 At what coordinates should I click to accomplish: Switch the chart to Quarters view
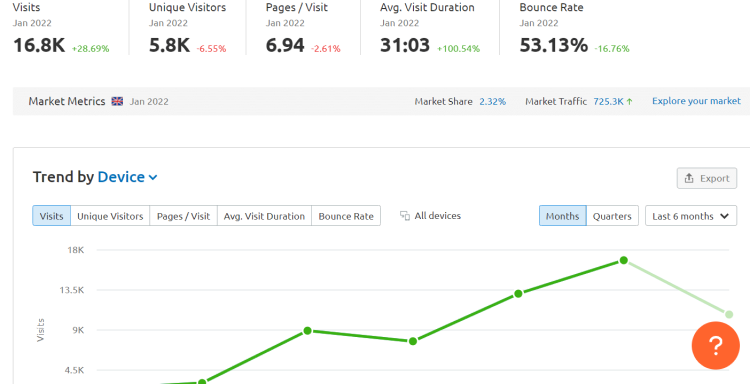[x=612, y=216]
